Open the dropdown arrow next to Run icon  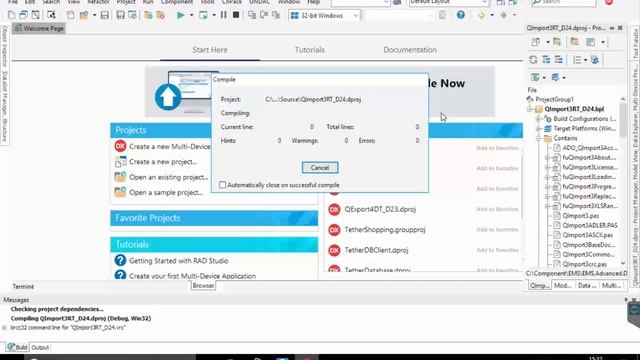tap(191, 16)
